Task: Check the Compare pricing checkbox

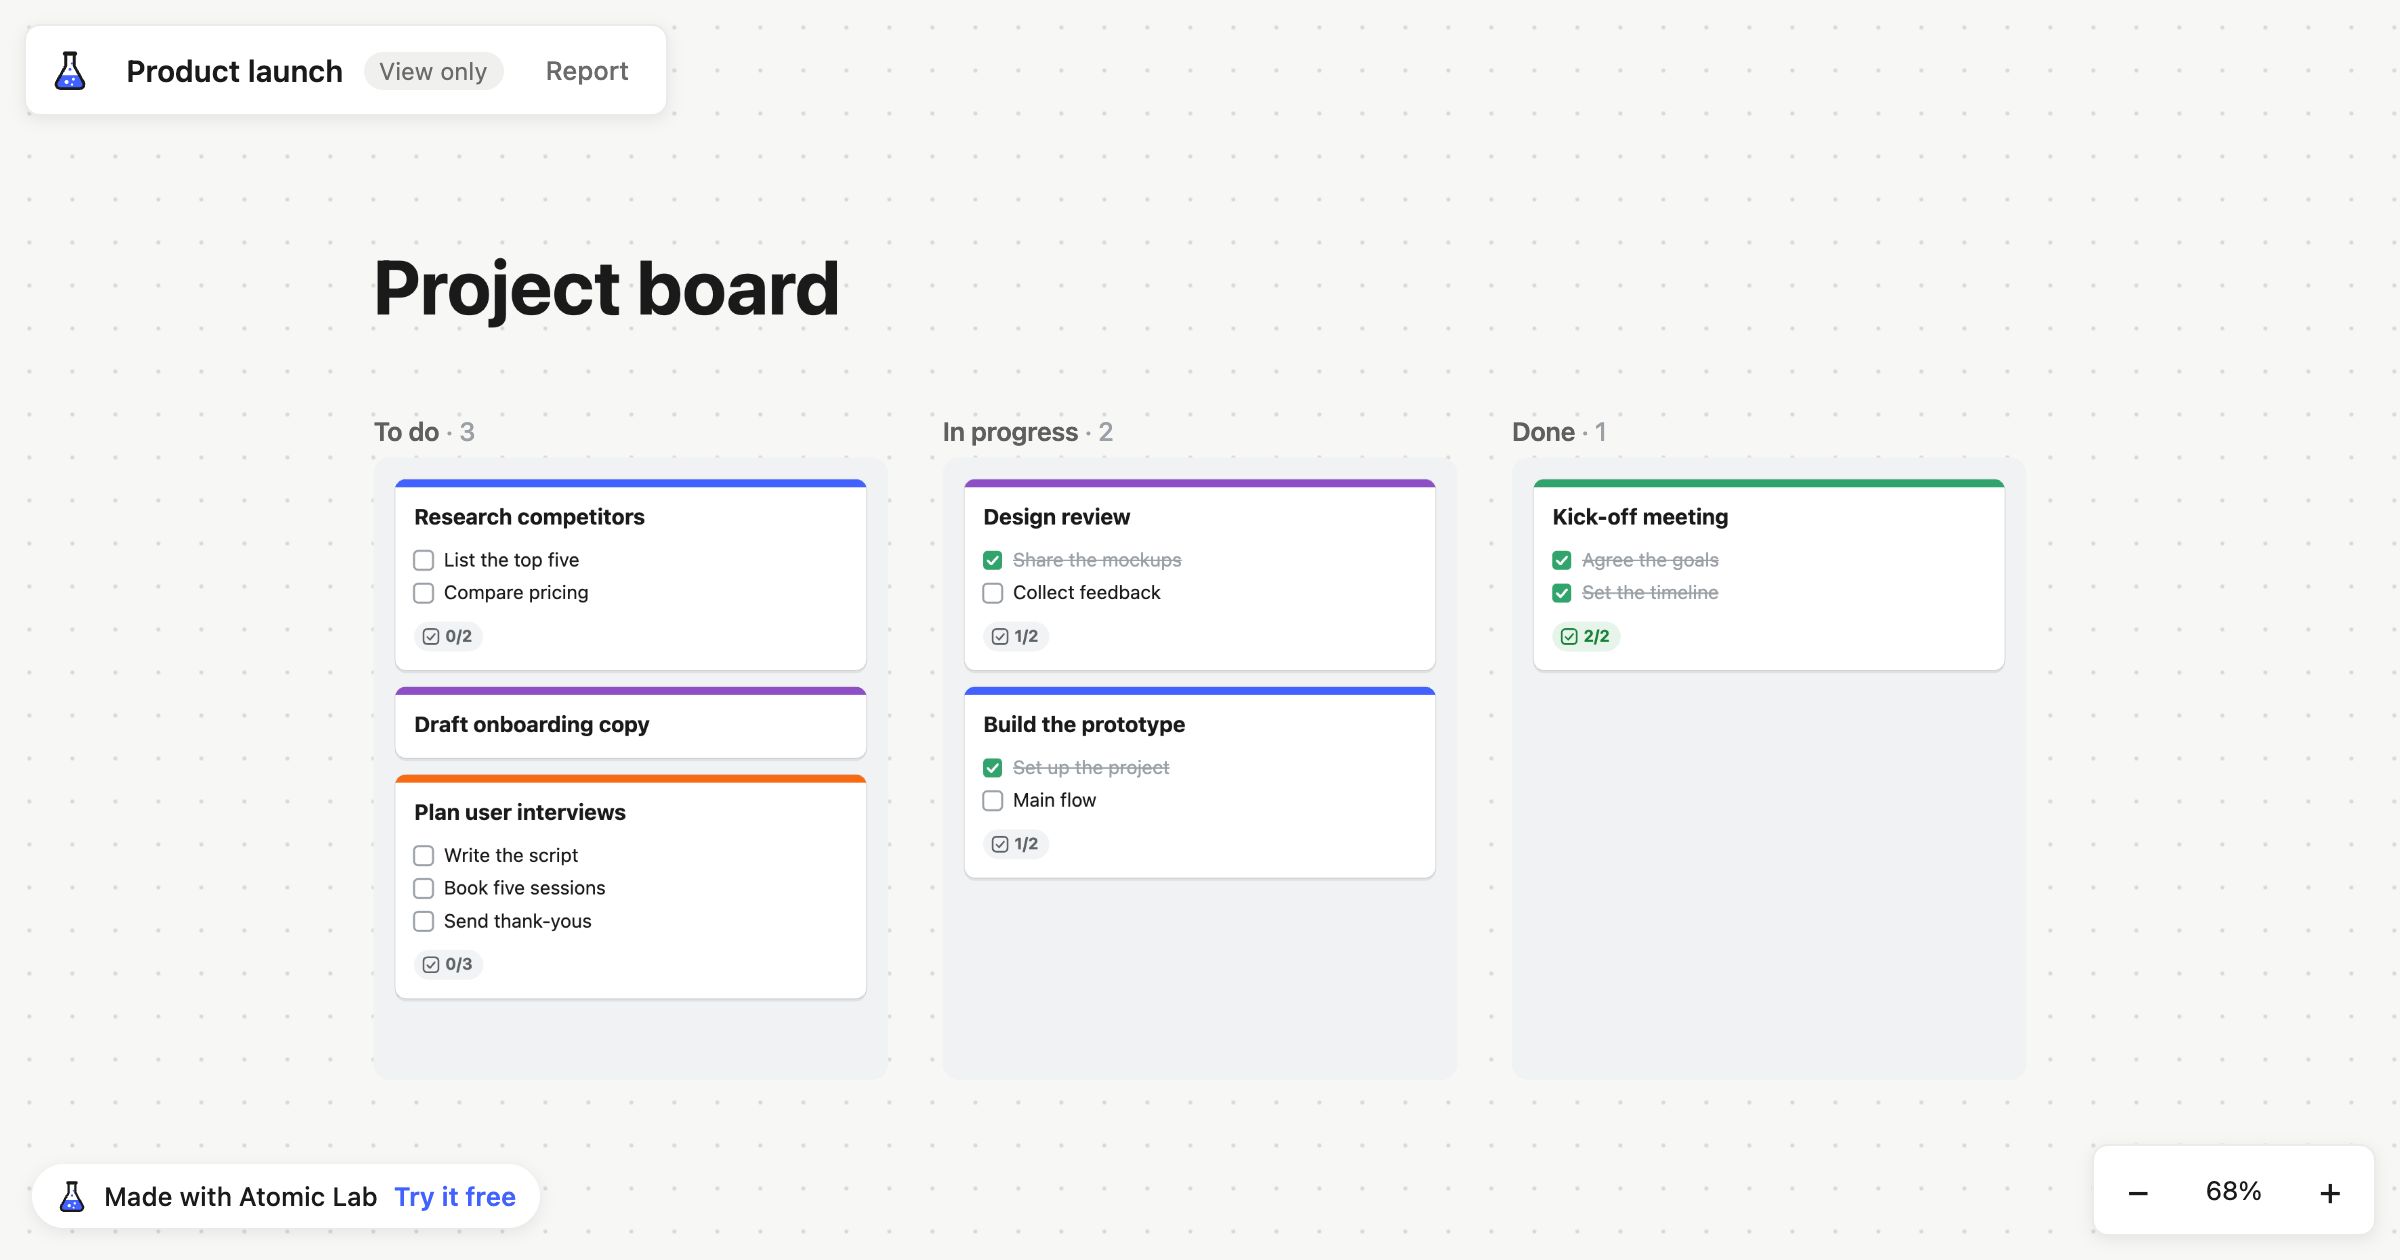Action: click(x=424, y=593)
